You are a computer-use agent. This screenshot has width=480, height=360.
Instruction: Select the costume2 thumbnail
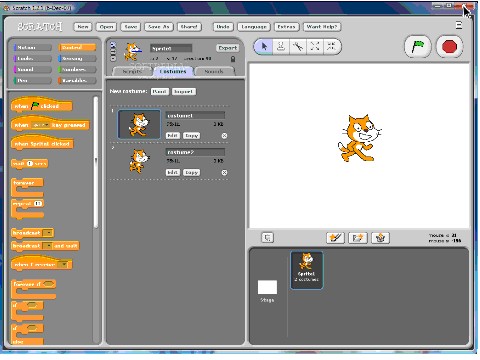click(x=139, y=161)
